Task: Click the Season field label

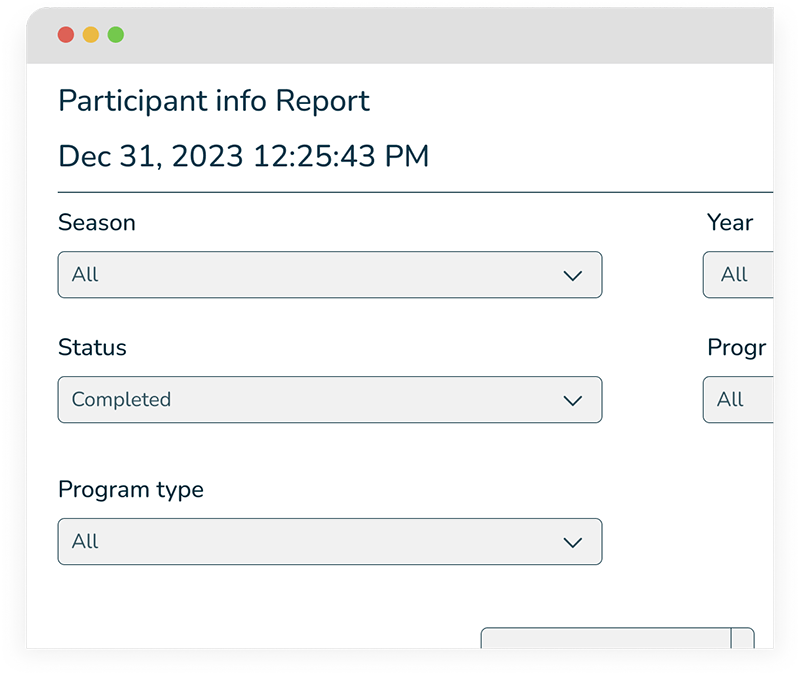Action: click(x=97, y=222)
